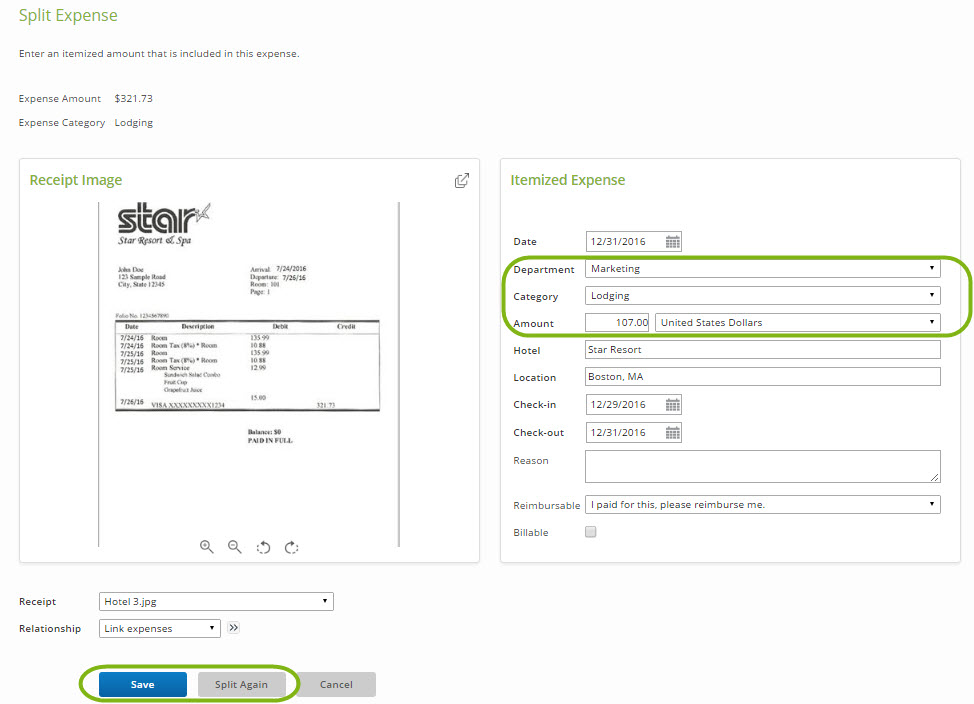Rotate receipt image counterclockwise
Image resolution: width=974 pixels, height=704 pixels.
click(263, 547)
